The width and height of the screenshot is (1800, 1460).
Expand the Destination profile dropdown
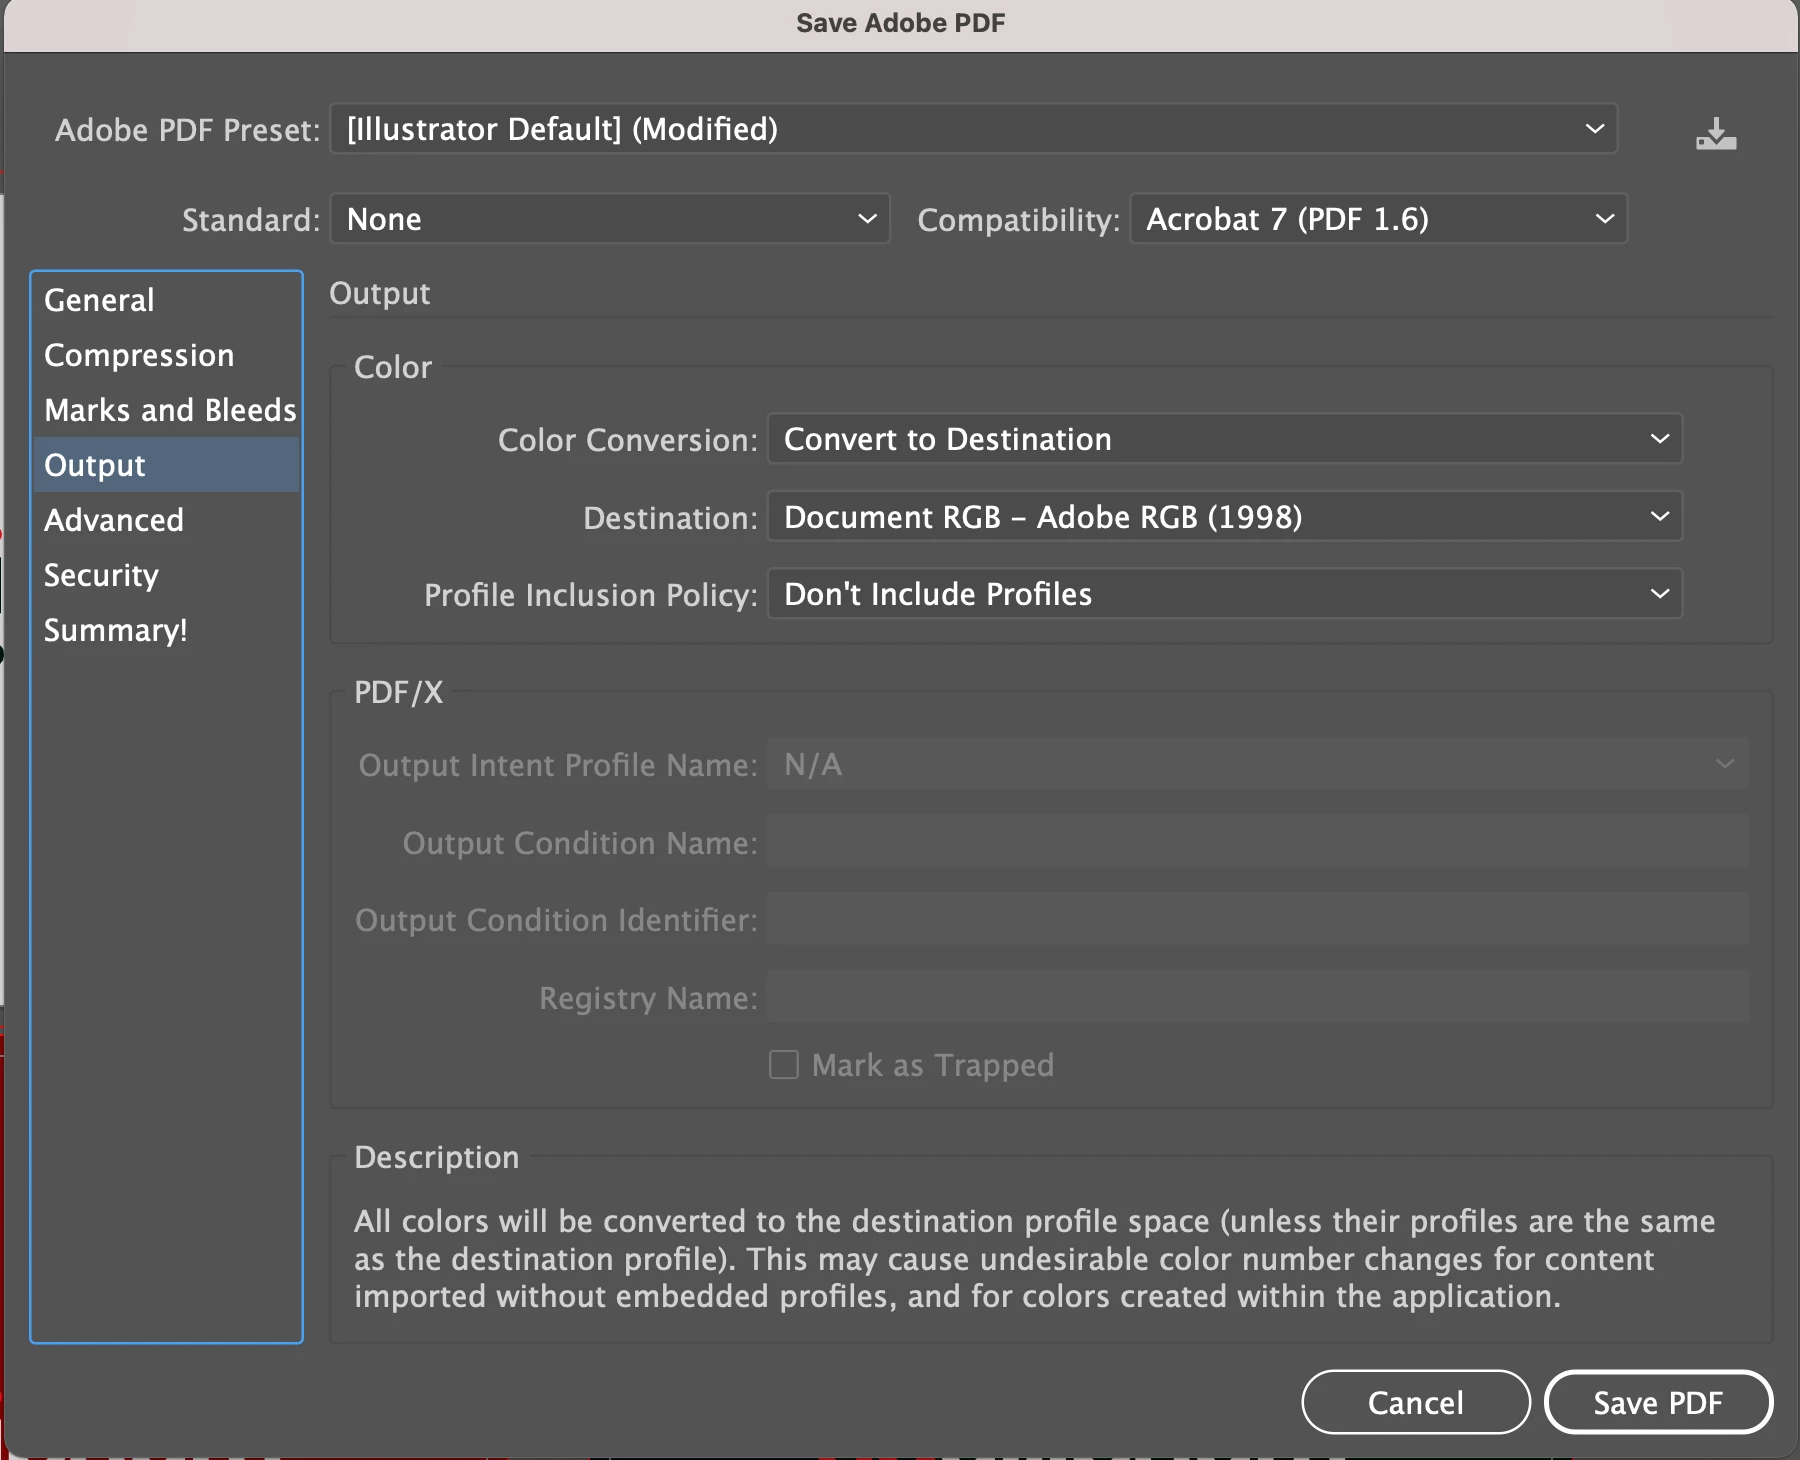(x=1224, y=517)
